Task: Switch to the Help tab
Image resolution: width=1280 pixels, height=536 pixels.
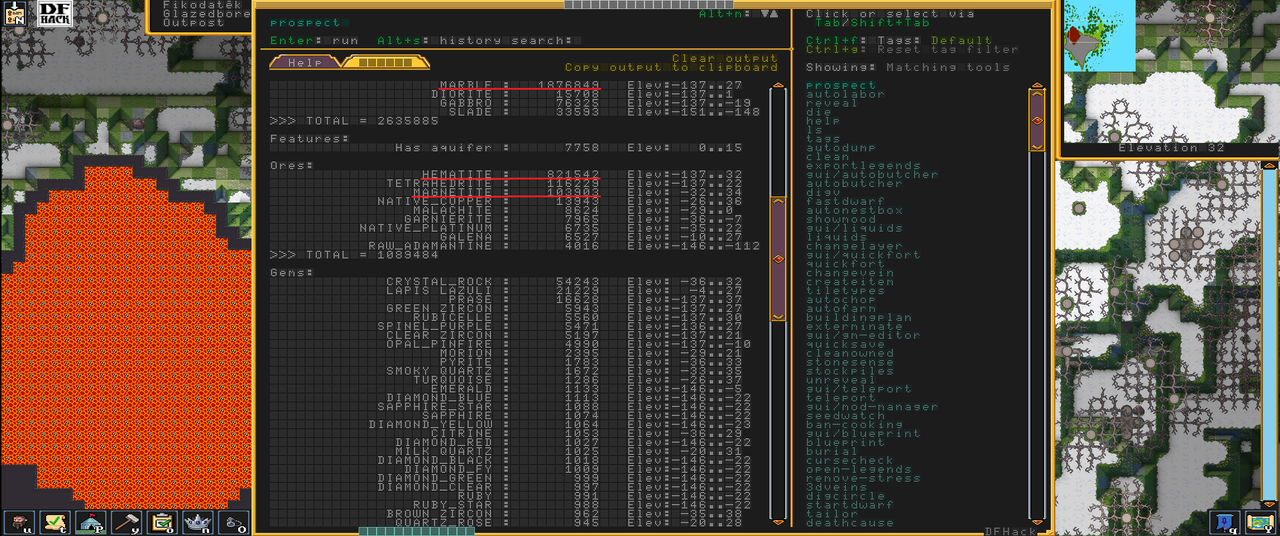Action: tap(304, 62)
